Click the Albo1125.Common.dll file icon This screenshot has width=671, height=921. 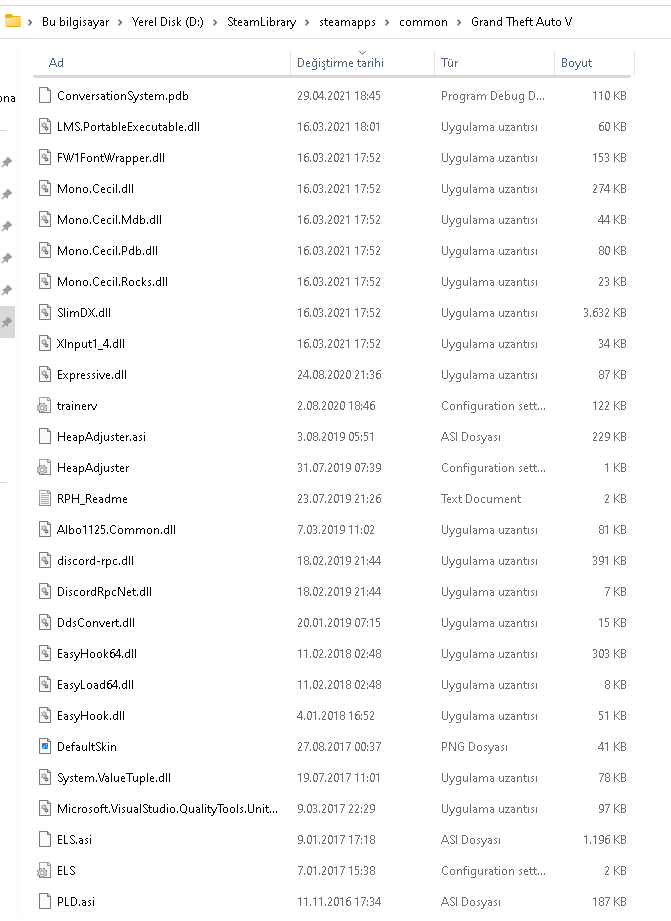click(x=45, y=529)
